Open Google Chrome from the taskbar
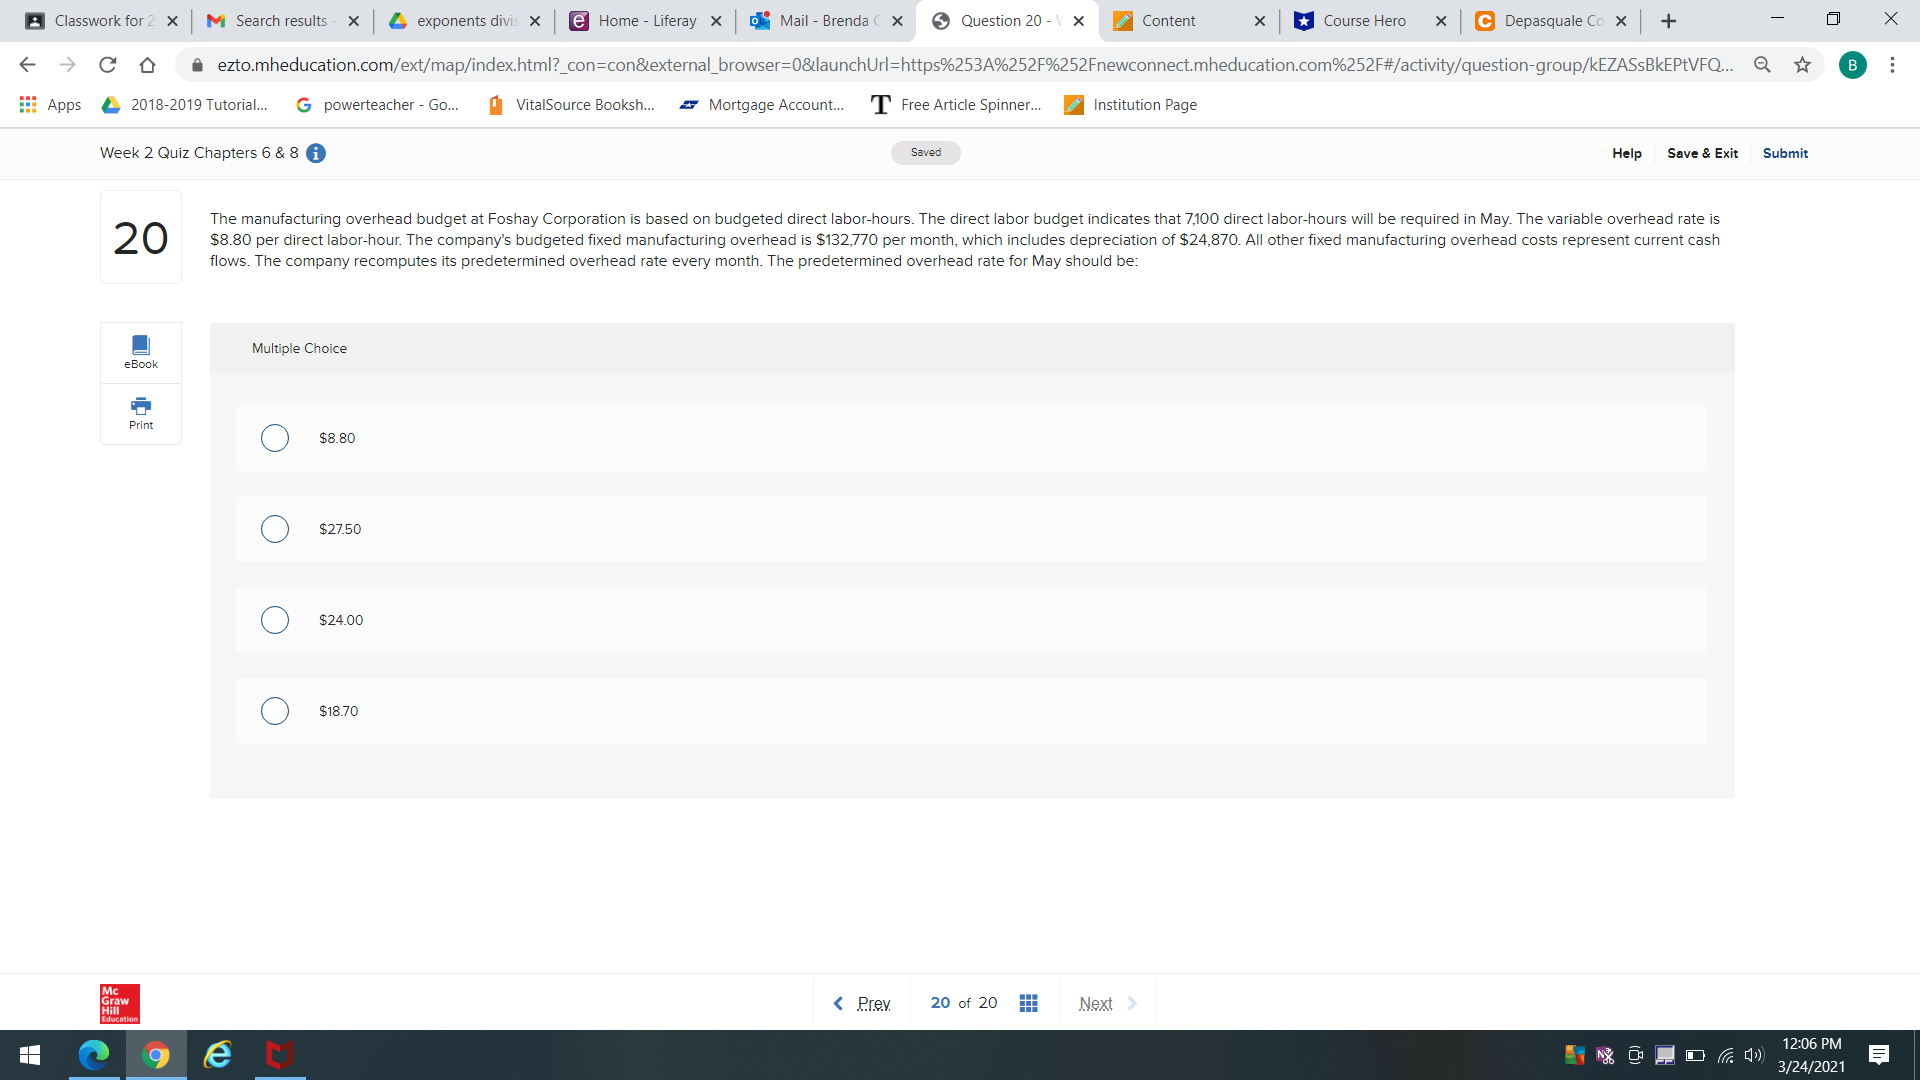 click(156, 1055)
